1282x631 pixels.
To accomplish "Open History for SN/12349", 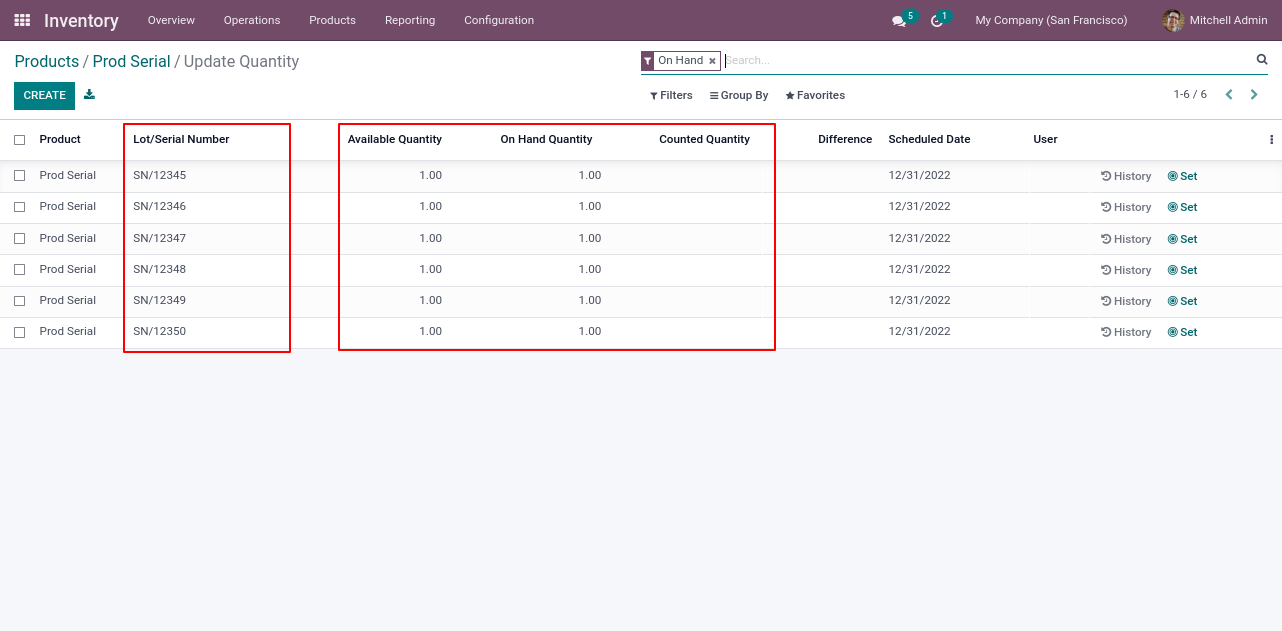I will [1126, 301].
